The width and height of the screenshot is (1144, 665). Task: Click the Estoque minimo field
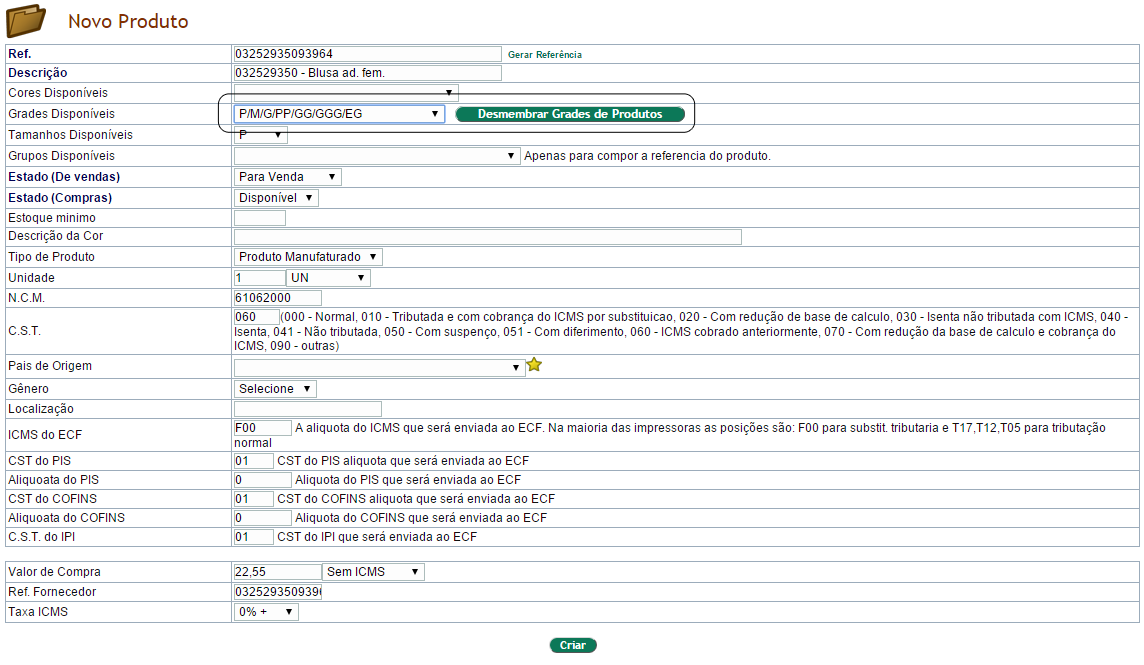[260, 218]
